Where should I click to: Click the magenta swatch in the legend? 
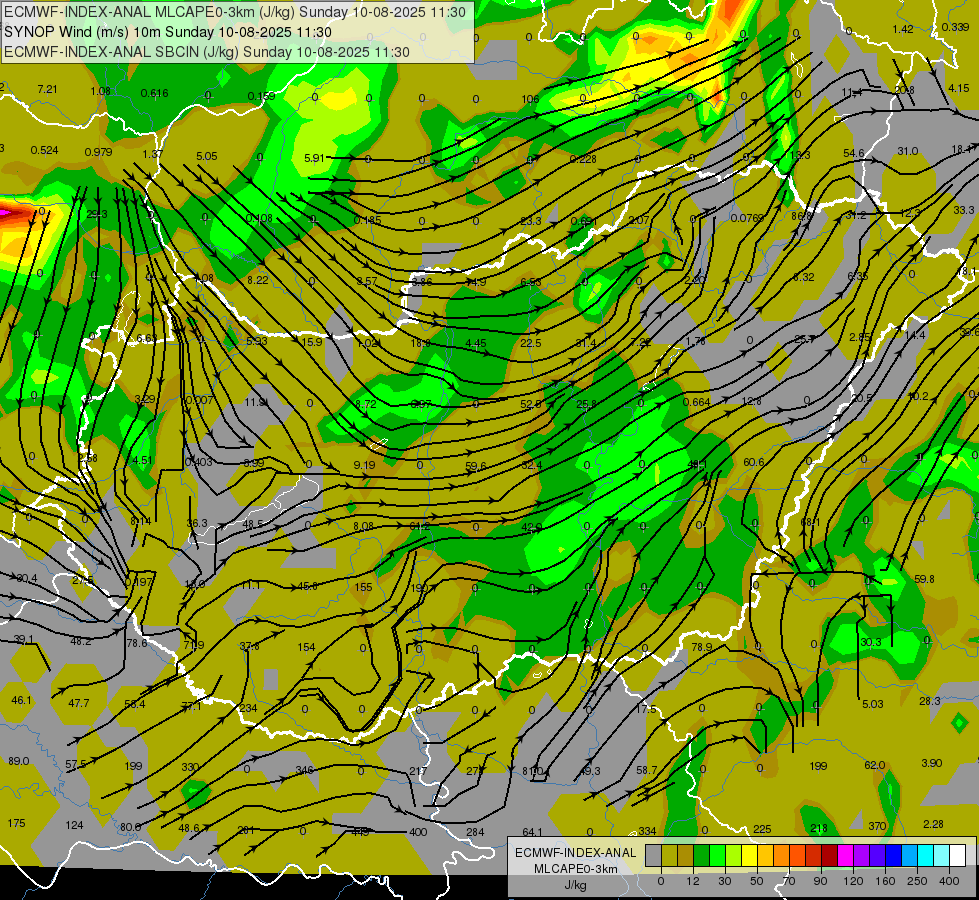tap(845, 855)
